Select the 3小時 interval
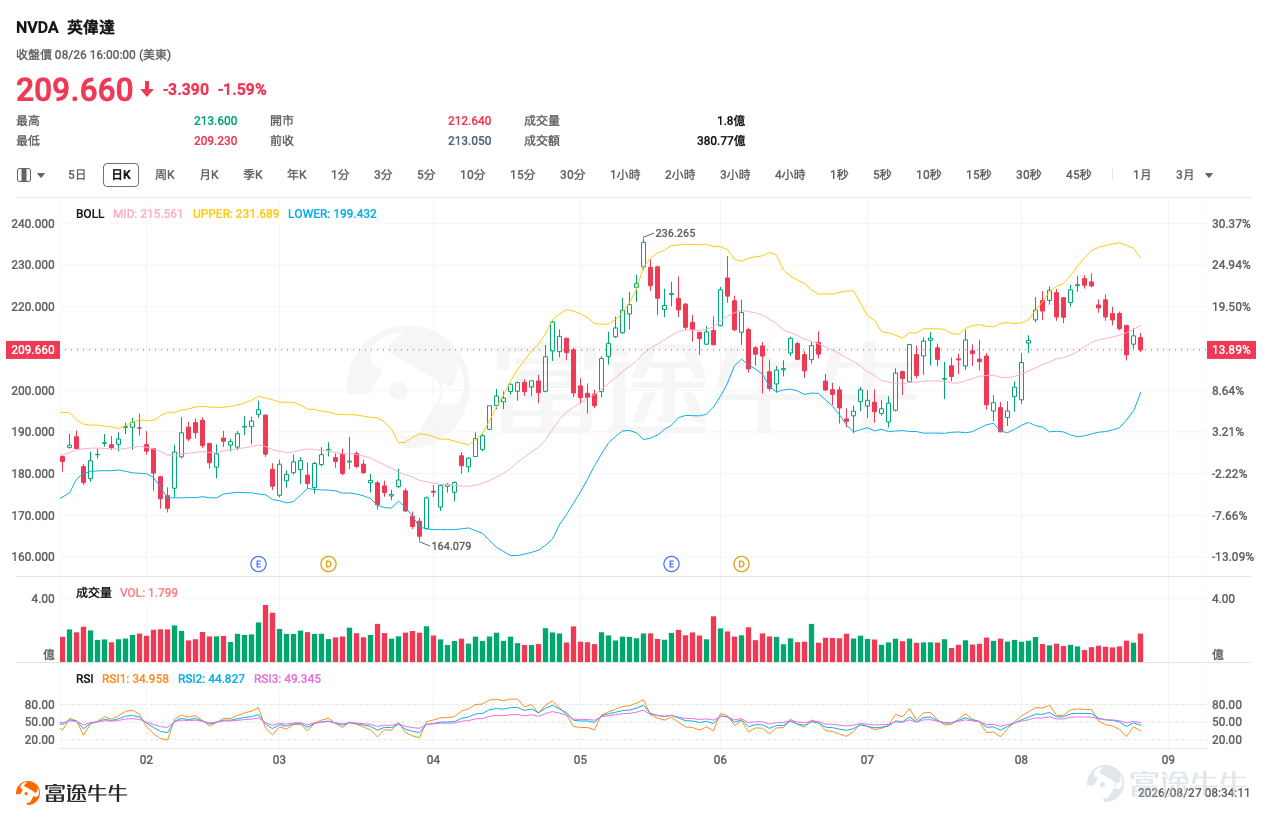 (735, 175)
